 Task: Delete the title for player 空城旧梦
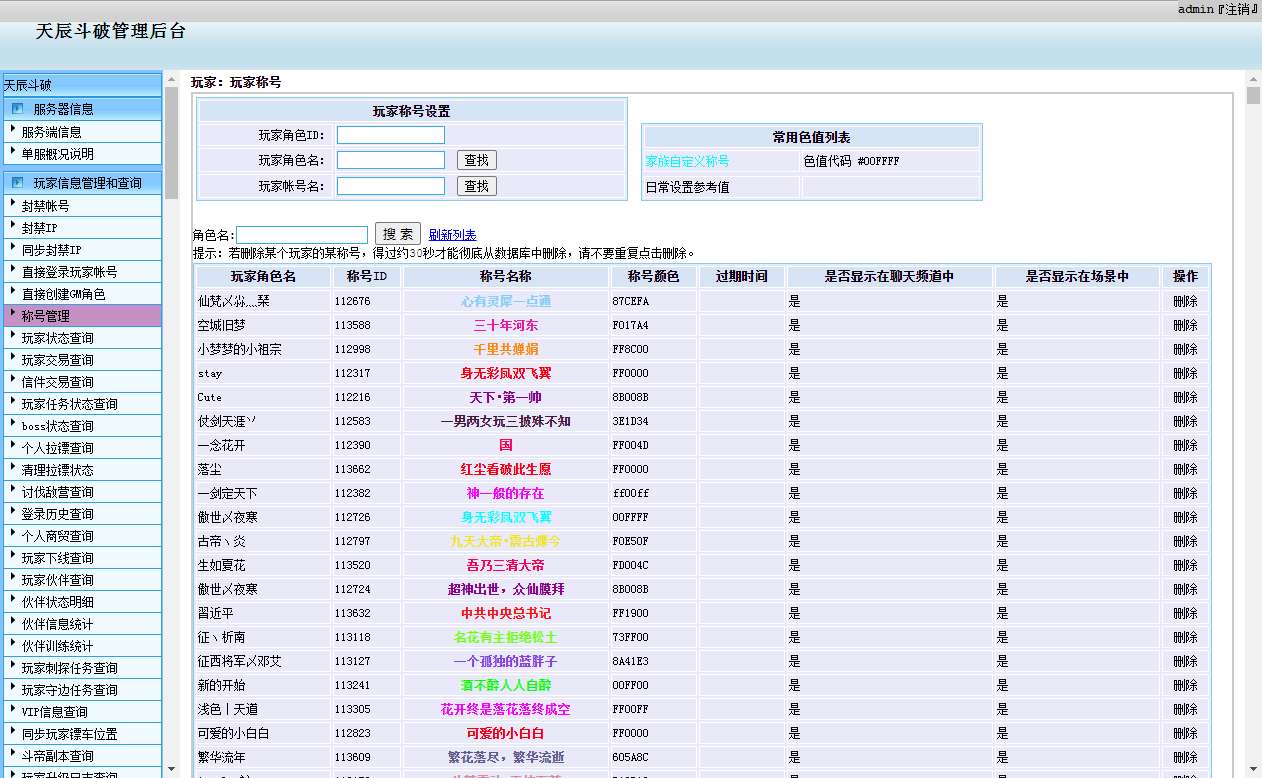pos(1185,325)
